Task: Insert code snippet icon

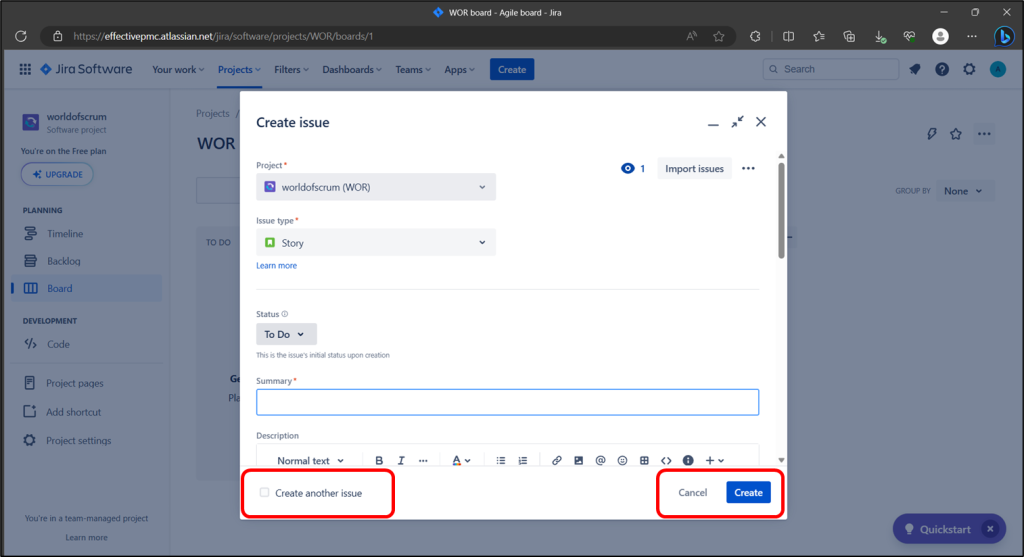Action: tap(666, 460)
